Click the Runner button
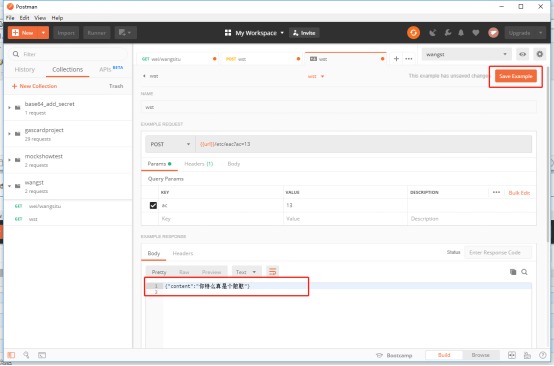This screenshot has width=554, height=366. [97, 33]
